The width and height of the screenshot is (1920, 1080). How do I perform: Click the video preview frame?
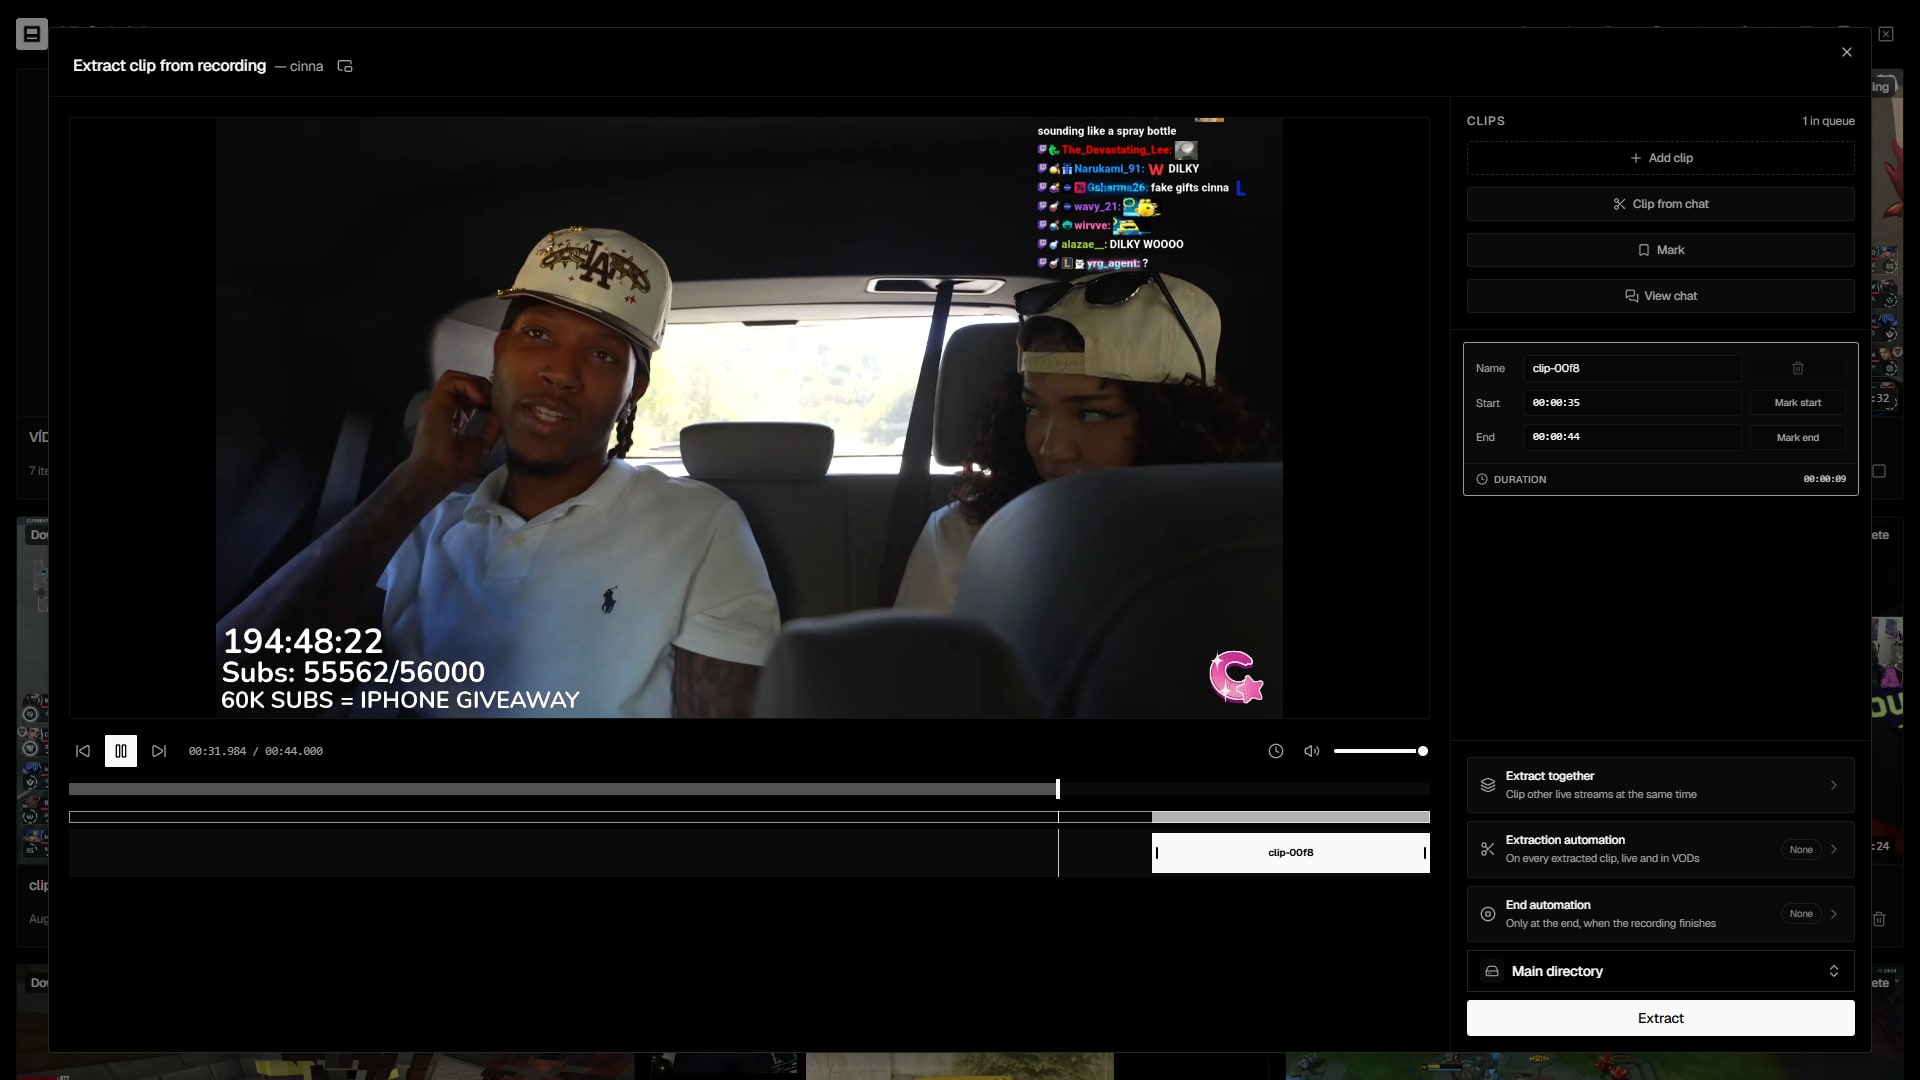749,418
